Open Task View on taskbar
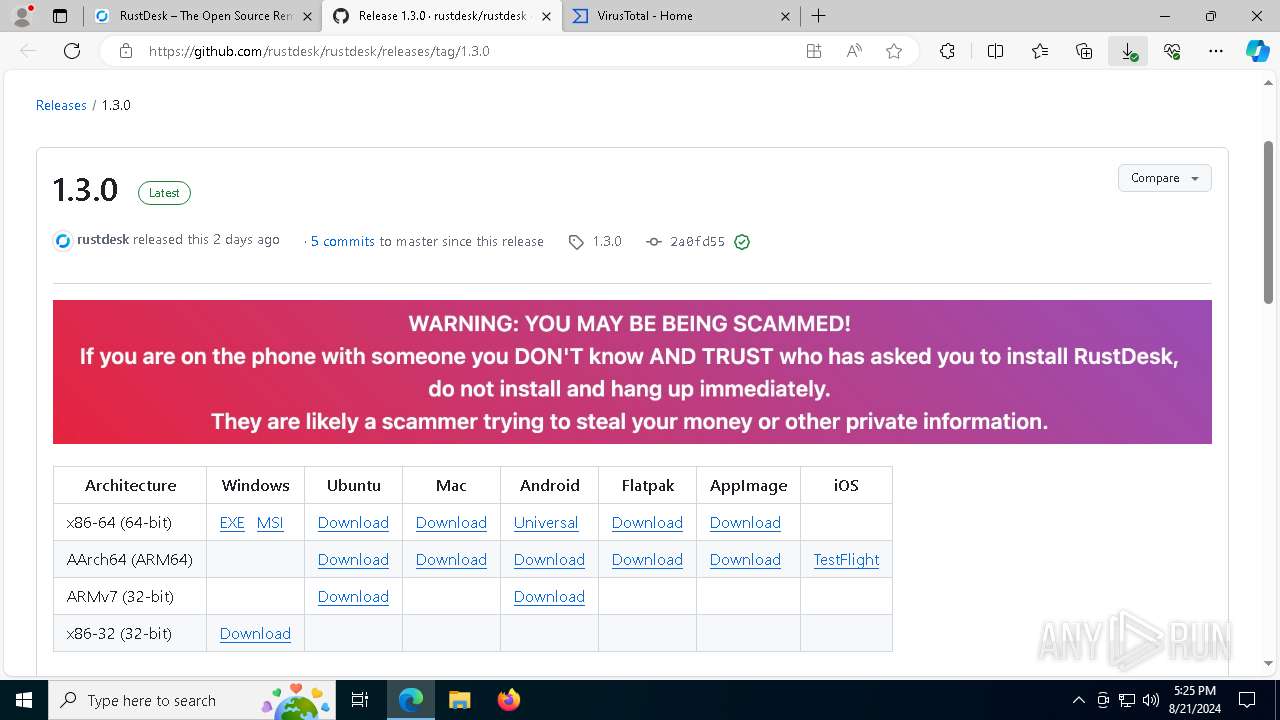Viewport: 1280px width, 720px height. pyautogui.click(x=360, y=700)
